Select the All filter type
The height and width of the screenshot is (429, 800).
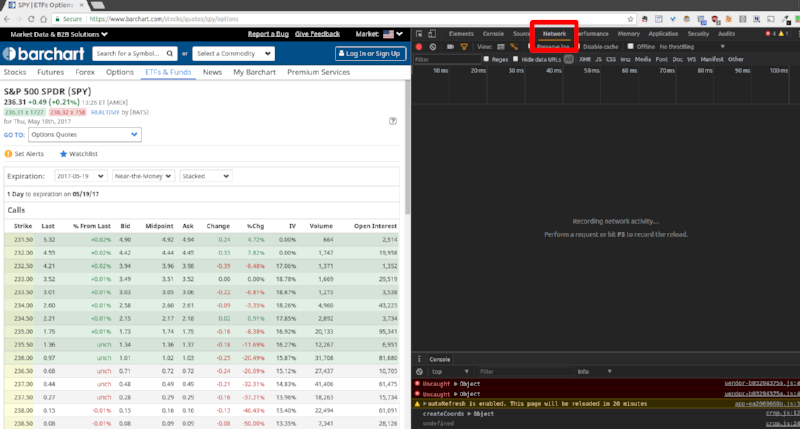[x=568, y=59]
